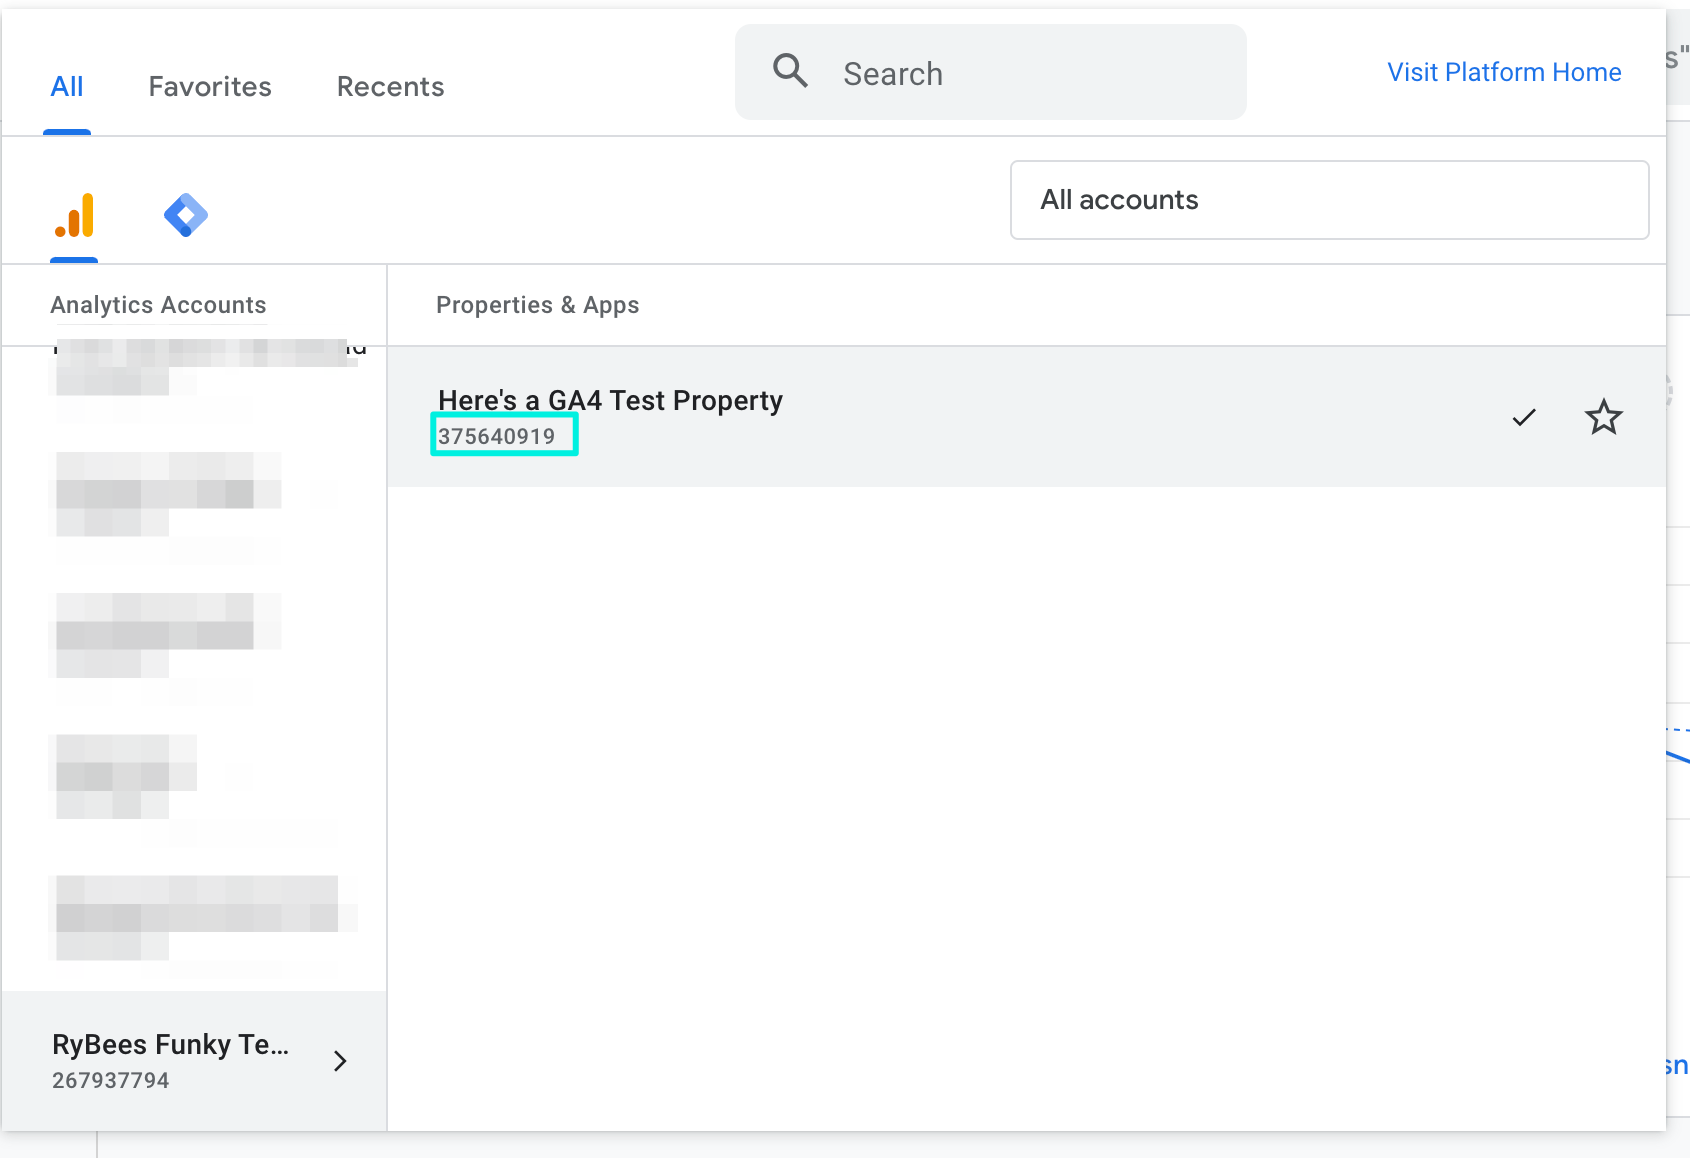Screen dimensions: 1690x1158
Task: Open the All accounts dropdown
Action: click(x=1329, y=200)
